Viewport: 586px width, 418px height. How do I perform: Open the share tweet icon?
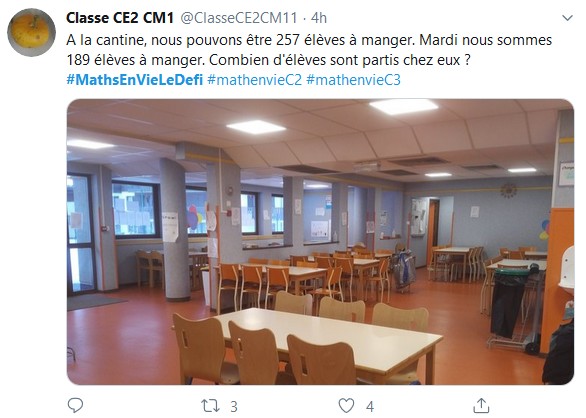pyautogui.click(x=481, y=405)
